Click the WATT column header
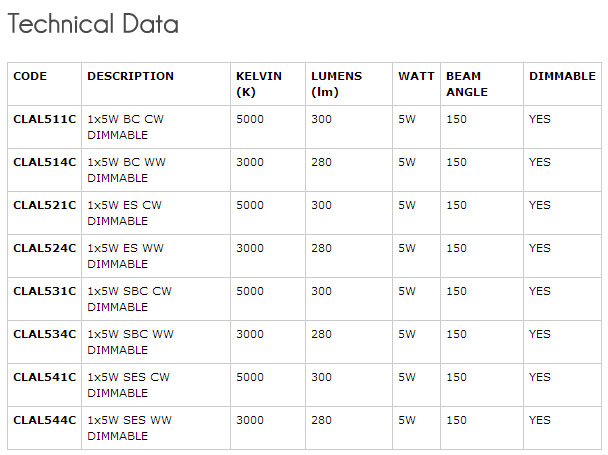This screenshot has height=455, width=608. pyautogui.click(x=416, y=76)
